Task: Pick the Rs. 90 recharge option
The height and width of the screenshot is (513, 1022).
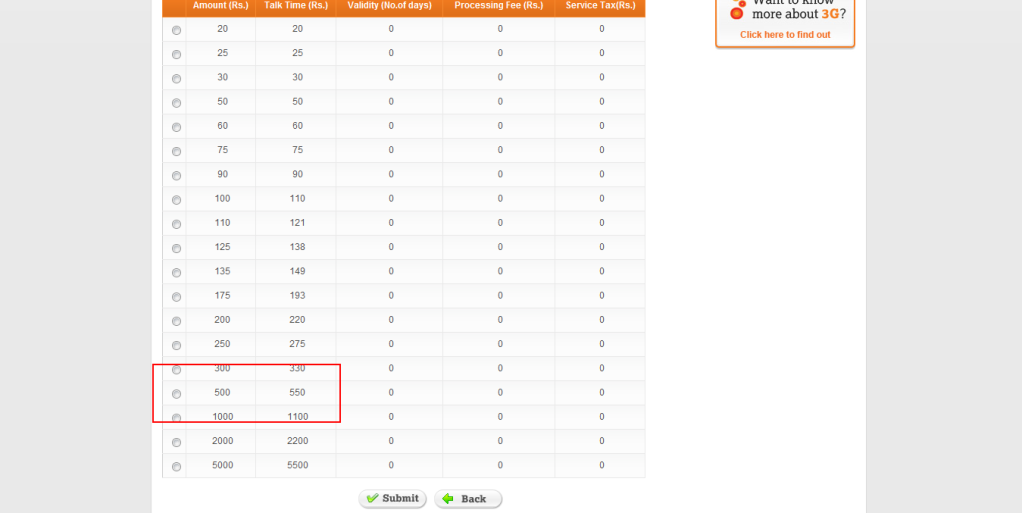Action: [177, 175]
